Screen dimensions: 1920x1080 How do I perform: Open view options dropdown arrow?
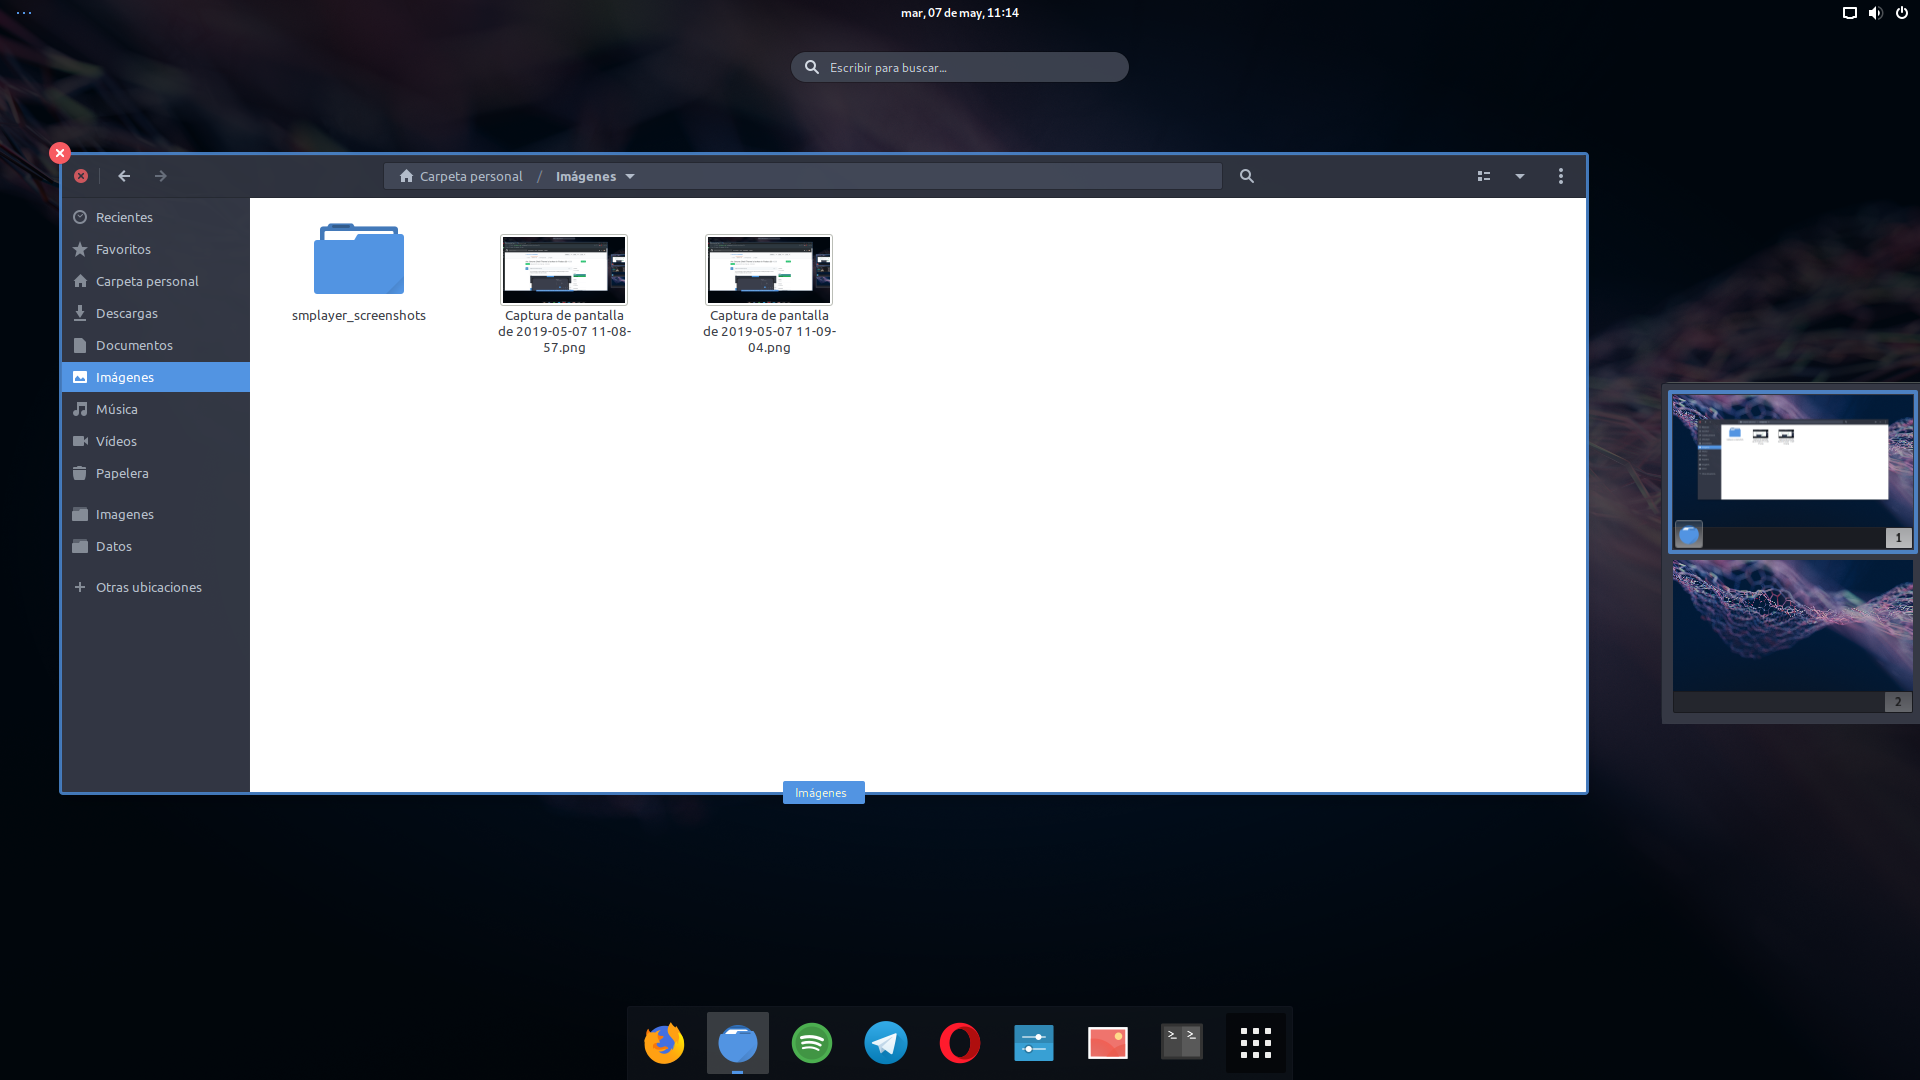(x=1520, y=176)
